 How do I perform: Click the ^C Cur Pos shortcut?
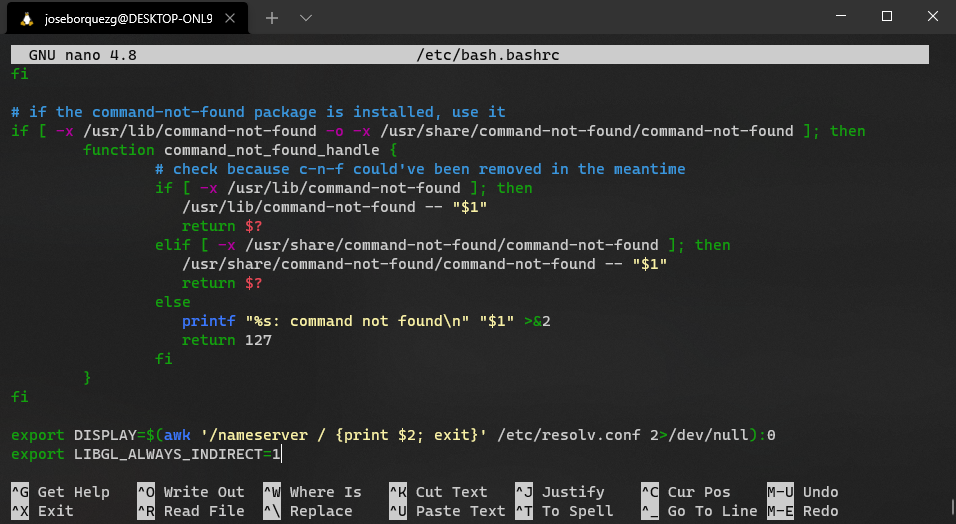pyautogui.click(x=686, y=492)
